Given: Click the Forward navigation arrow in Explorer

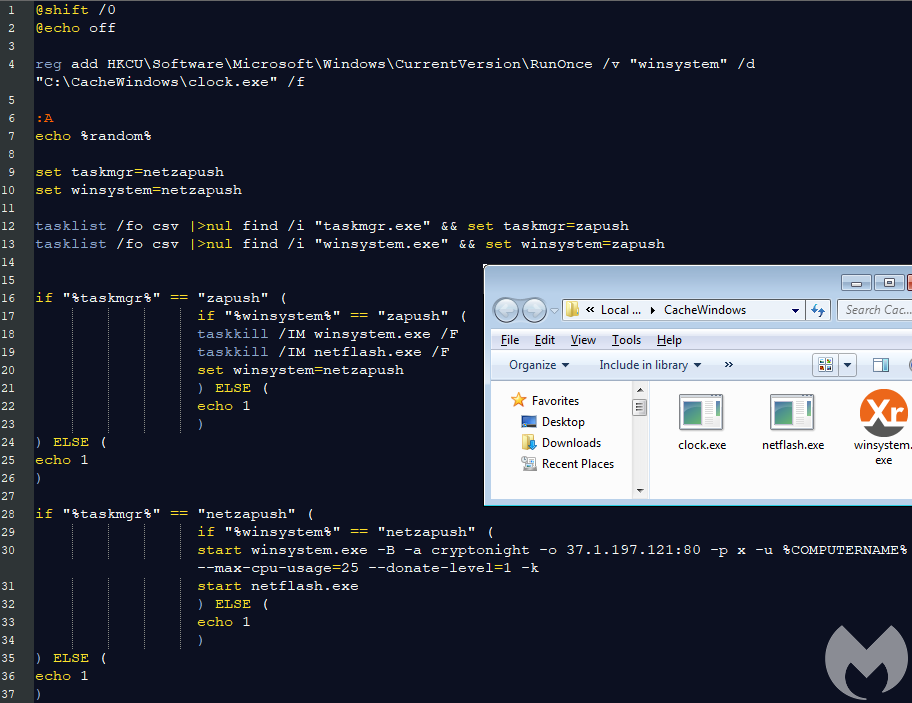Looking at the screenshot, I should point(534,311).
